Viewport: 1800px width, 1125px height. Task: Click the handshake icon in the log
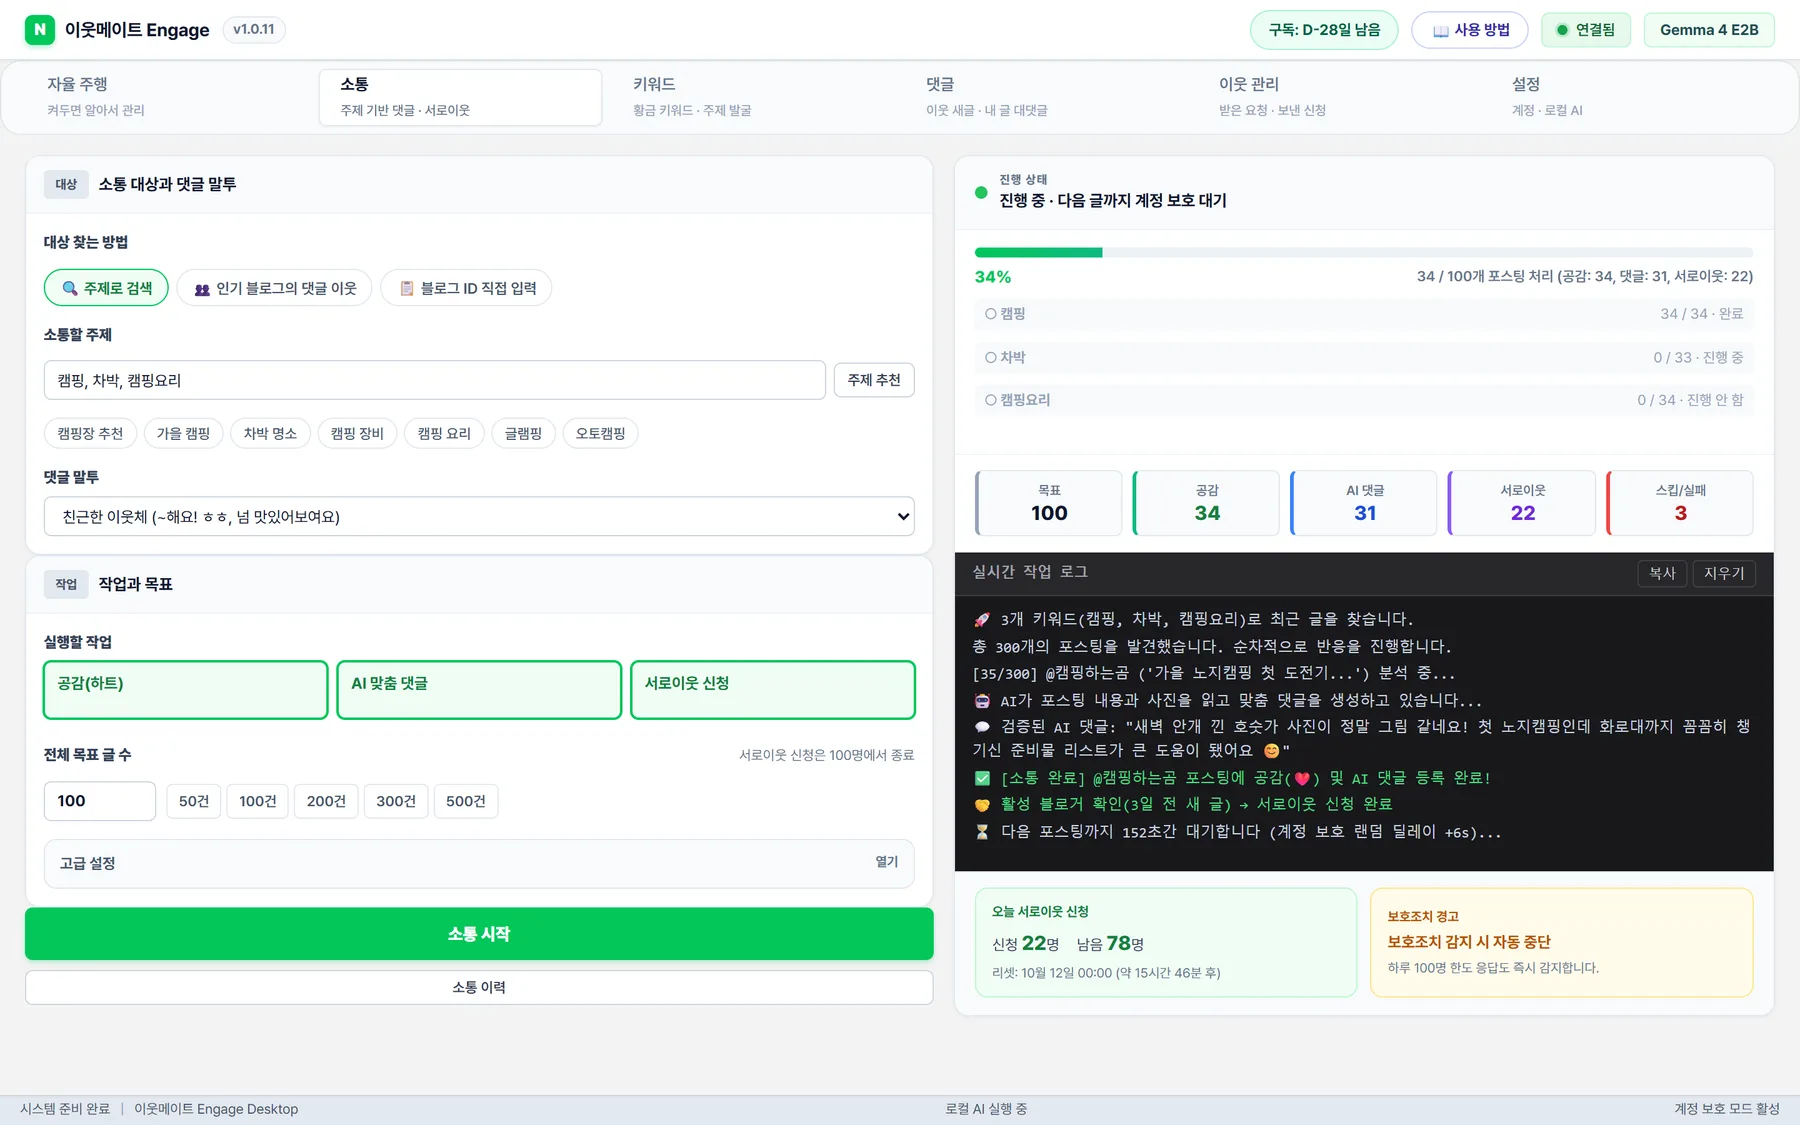[x=982, y=805]
